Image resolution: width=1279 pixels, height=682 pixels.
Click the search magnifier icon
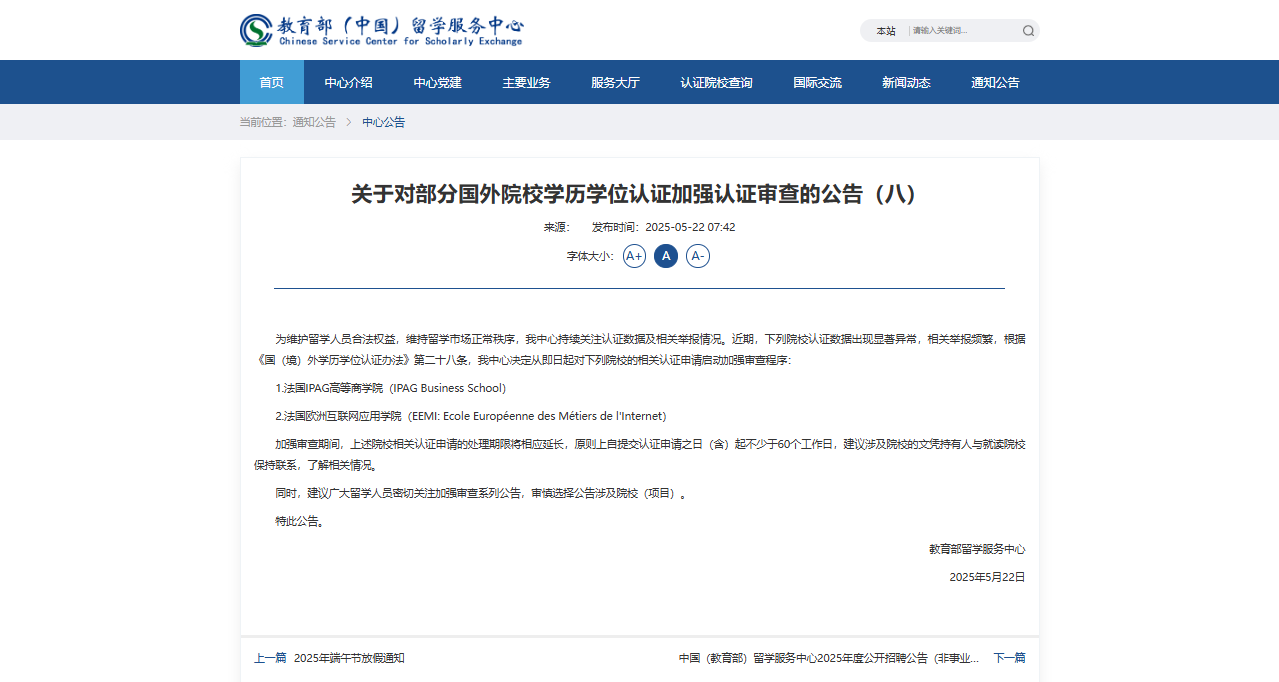1028,31
